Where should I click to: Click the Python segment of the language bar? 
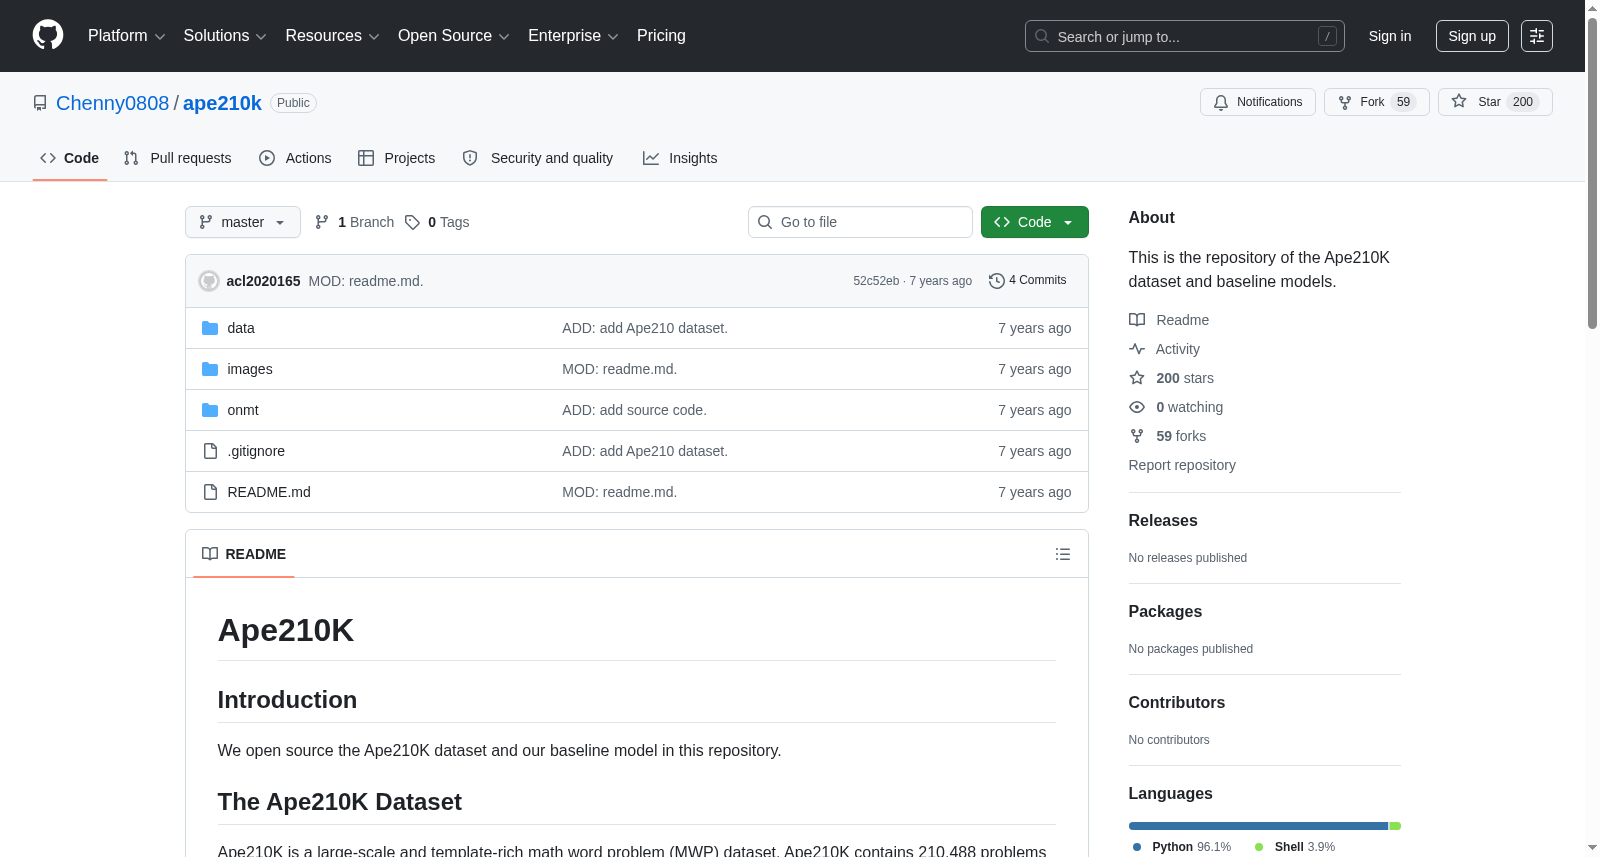pyautogui.click(x=1258, y=826)
